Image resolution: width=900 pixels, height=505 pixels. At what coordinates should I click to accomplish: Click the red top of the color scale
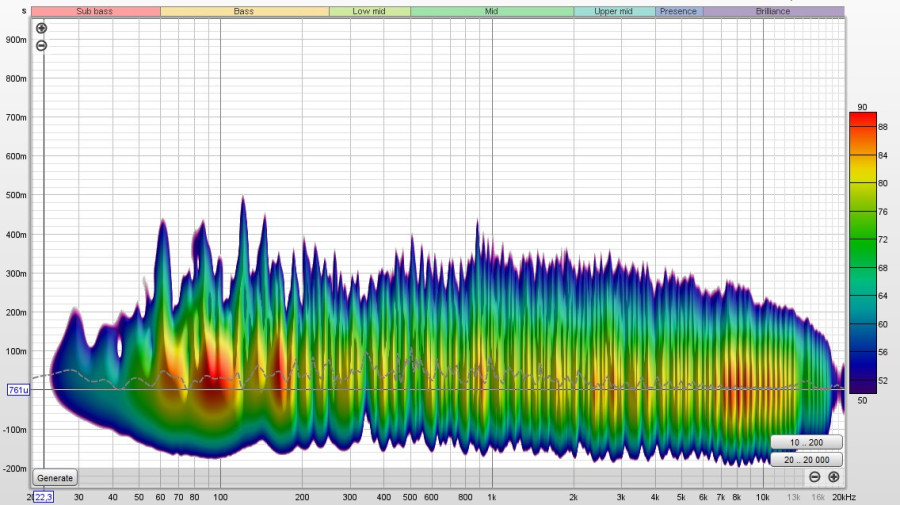point(862,118)
